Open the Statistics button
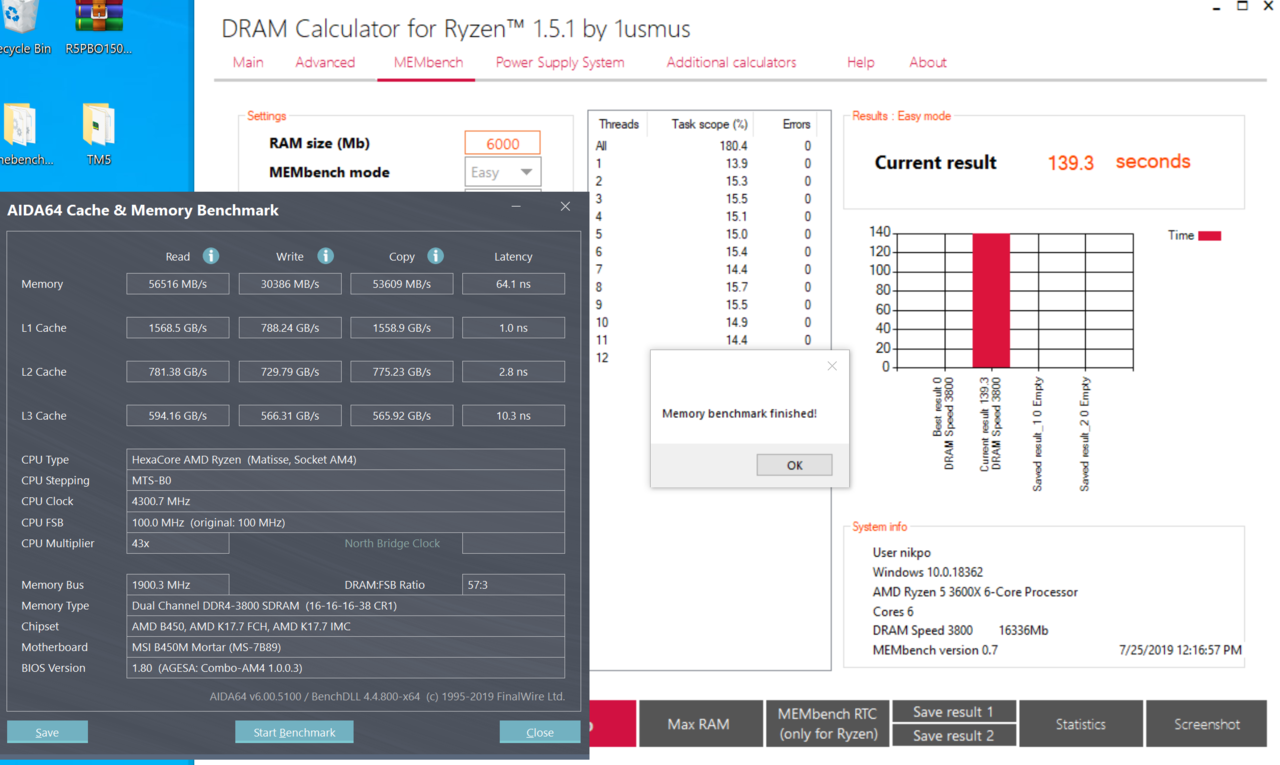The image size is (1280, 765). coord(1081,724)
